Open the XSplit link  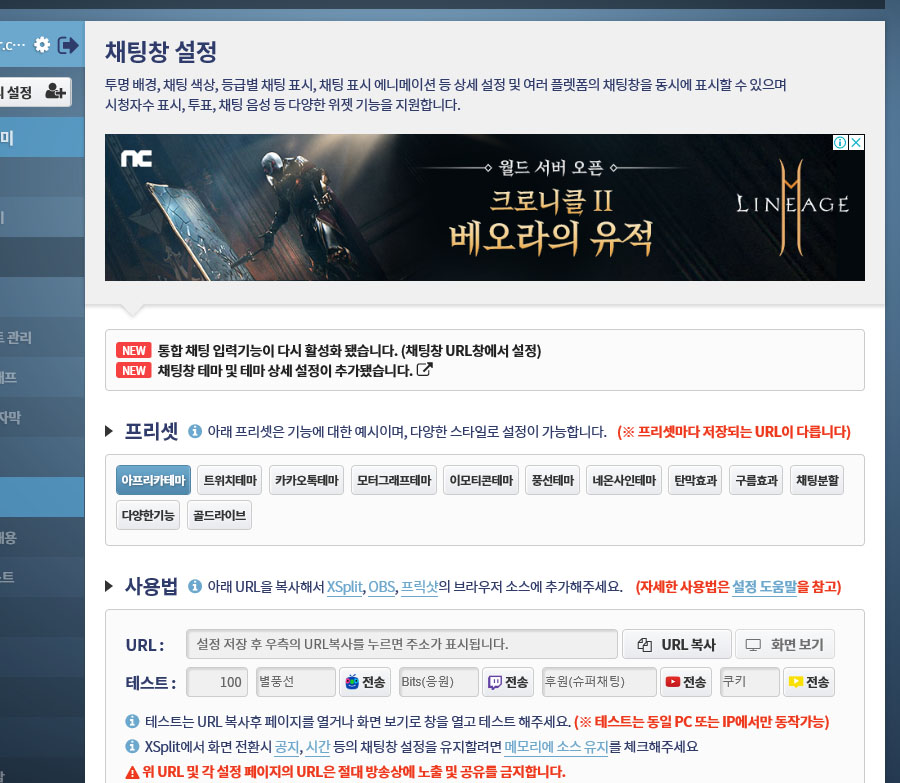pyautogui.click(x=344, y=586)
